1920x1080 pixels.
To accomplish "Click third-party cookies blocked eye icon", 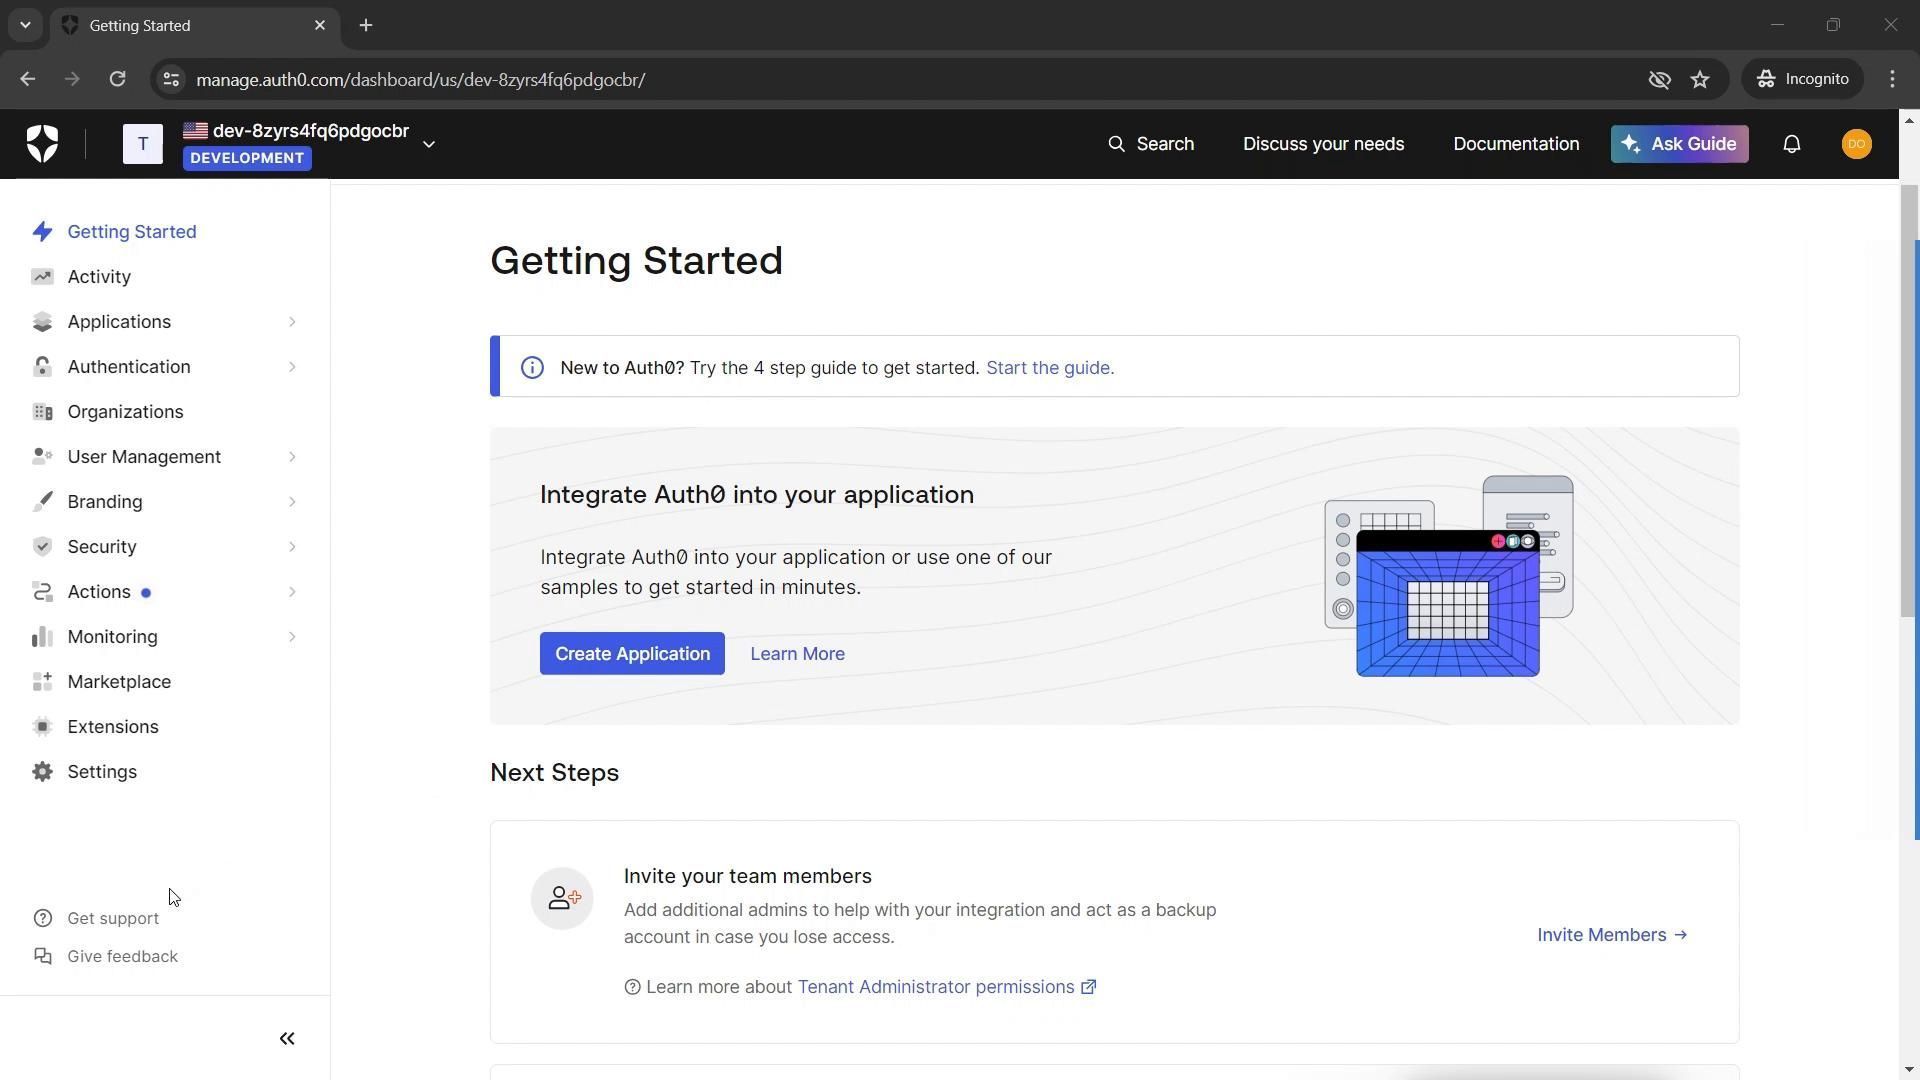I will coord(1659,80).
